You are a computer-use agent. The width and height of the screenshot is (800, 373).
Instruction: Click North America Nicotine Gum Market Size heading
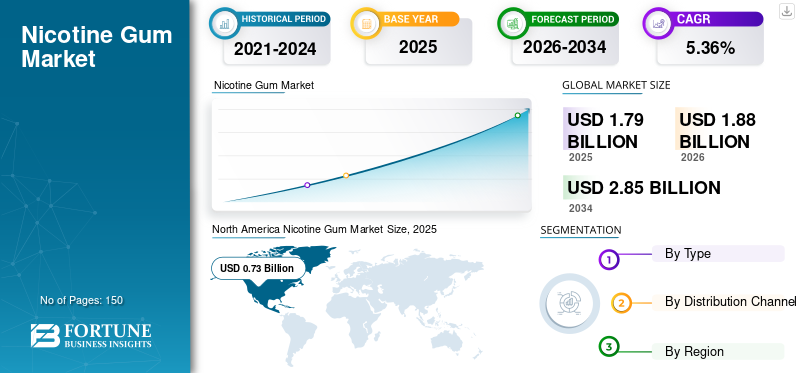click(324, 229)
